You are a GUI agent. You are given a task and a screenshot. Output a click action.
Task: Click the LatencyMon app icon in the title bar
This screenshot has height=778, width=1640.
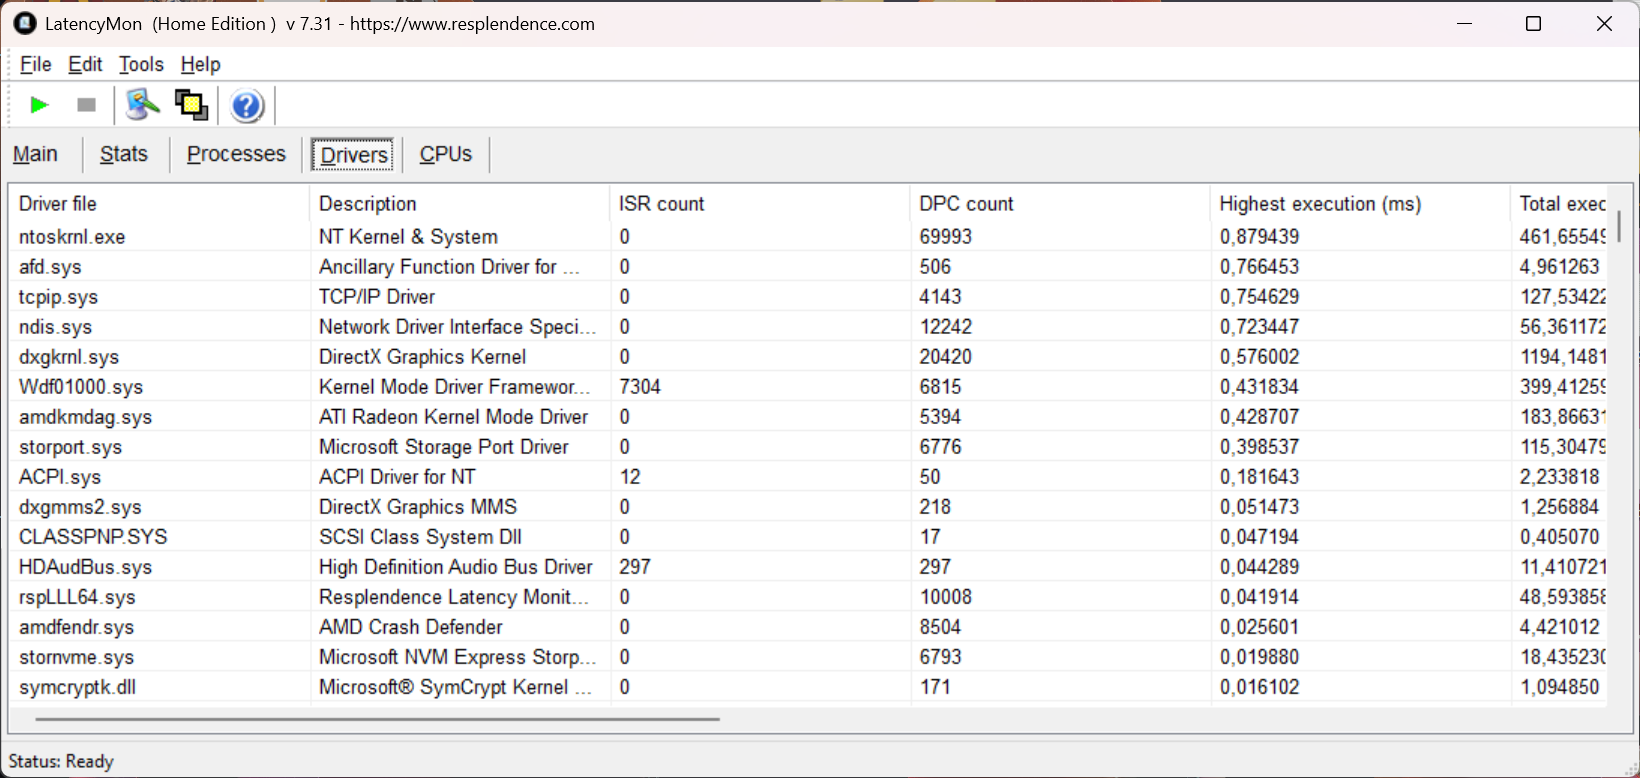tap(25, 23)
